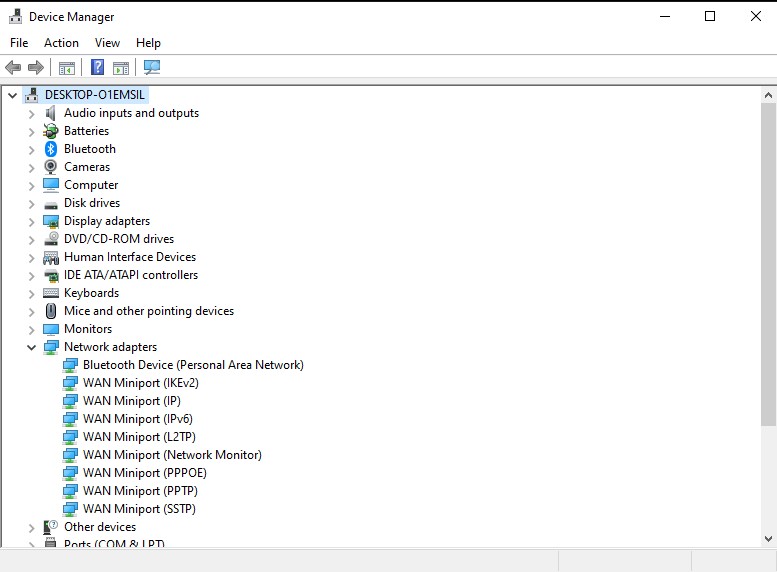Click the Cameras webcam icon
The width and height of the screenshot is (777, 572).
point(51,167)
